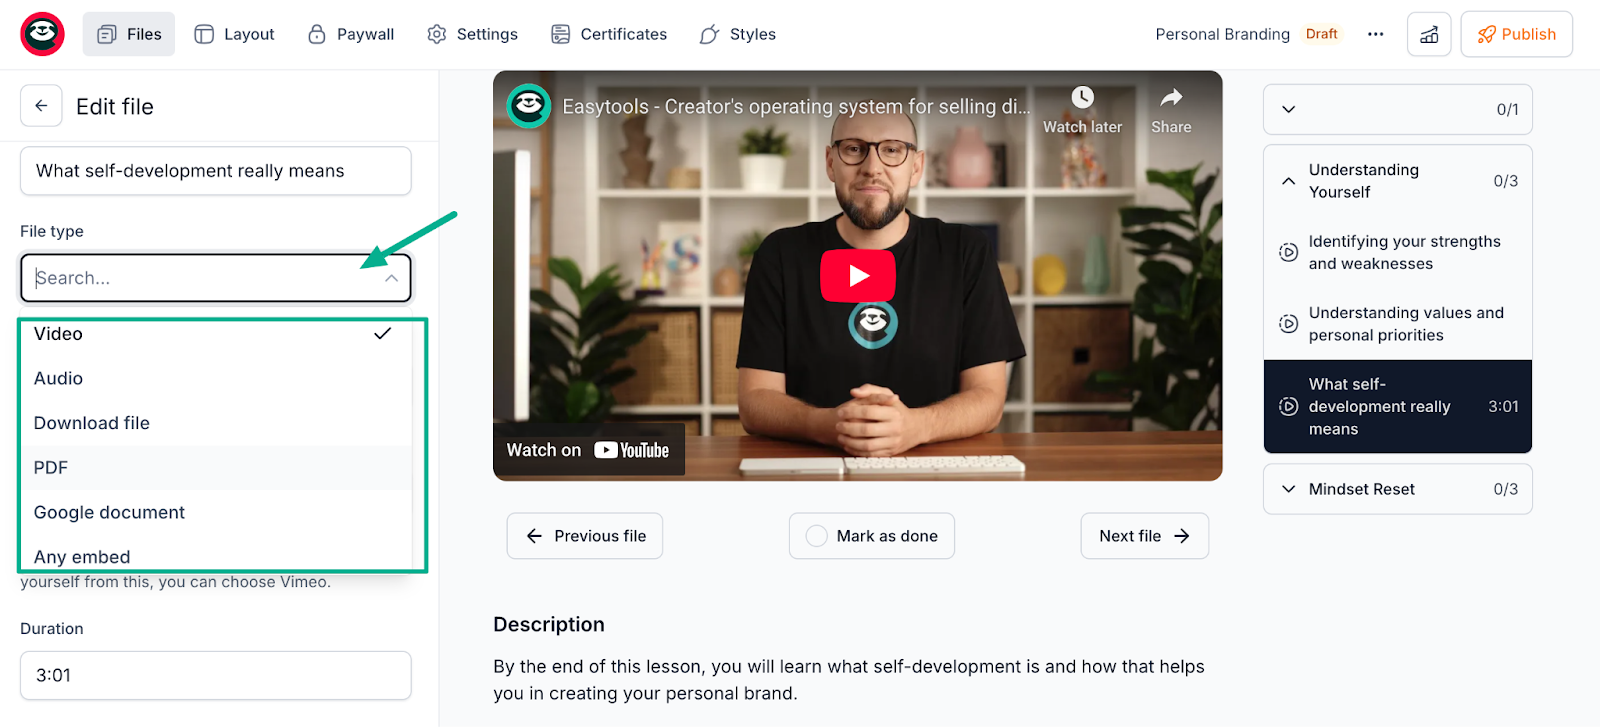This screenshot has width=1600, height=727.
Task: Open video with Watch on YouTube
Action: pyautogui.click(x=588, y=450)
